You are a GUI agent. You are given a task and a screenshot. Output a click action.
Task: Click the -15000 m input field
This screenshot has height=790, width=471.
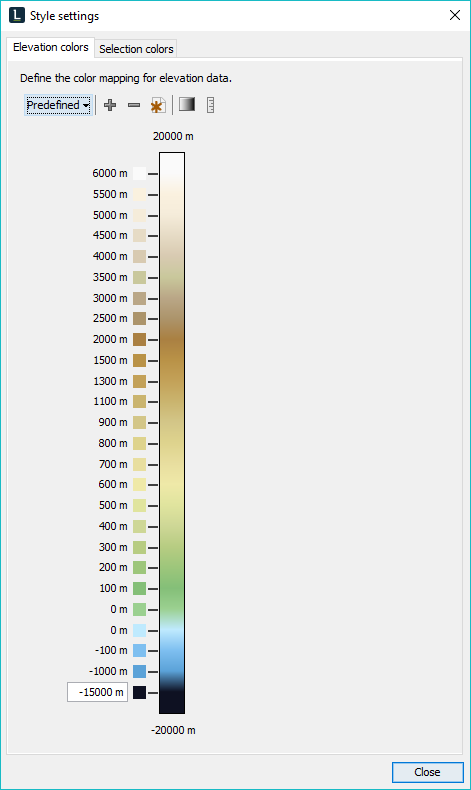(x=97, y=692)
